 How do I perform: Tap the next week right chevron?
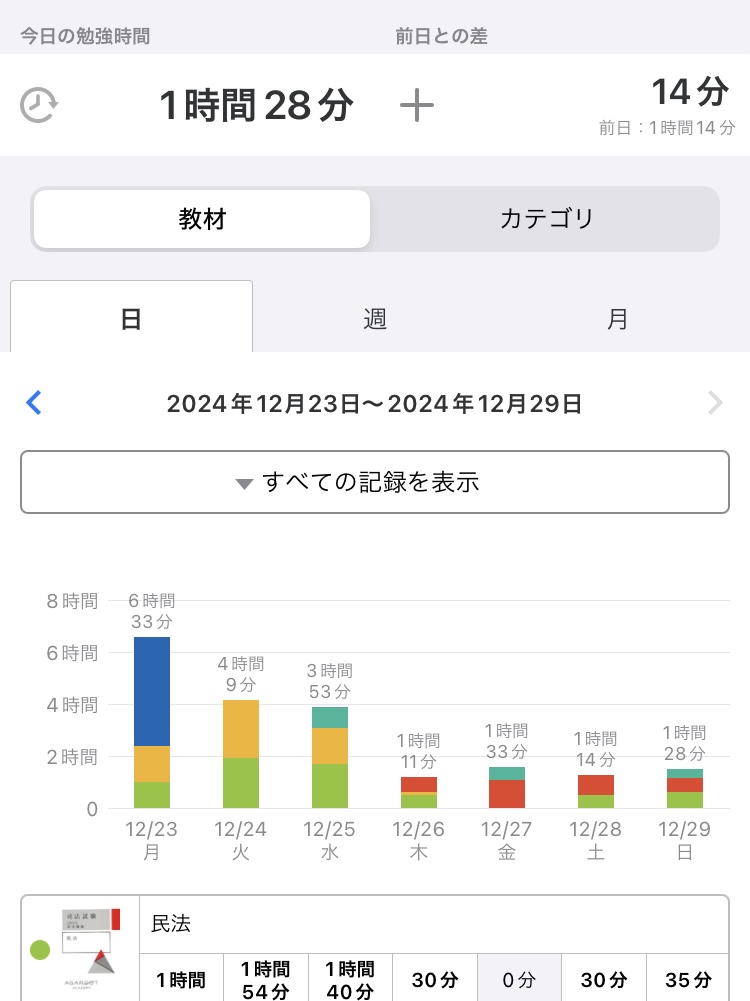click(714, 403)
